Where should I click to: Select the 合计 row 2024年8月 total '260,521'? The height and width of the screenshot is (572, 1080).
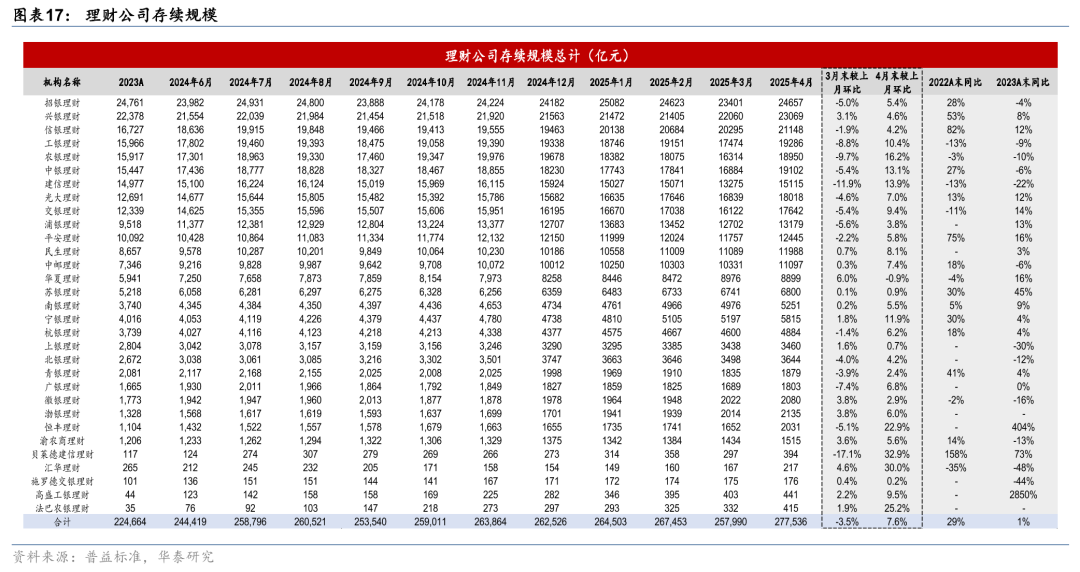click(x=311, y=522)
